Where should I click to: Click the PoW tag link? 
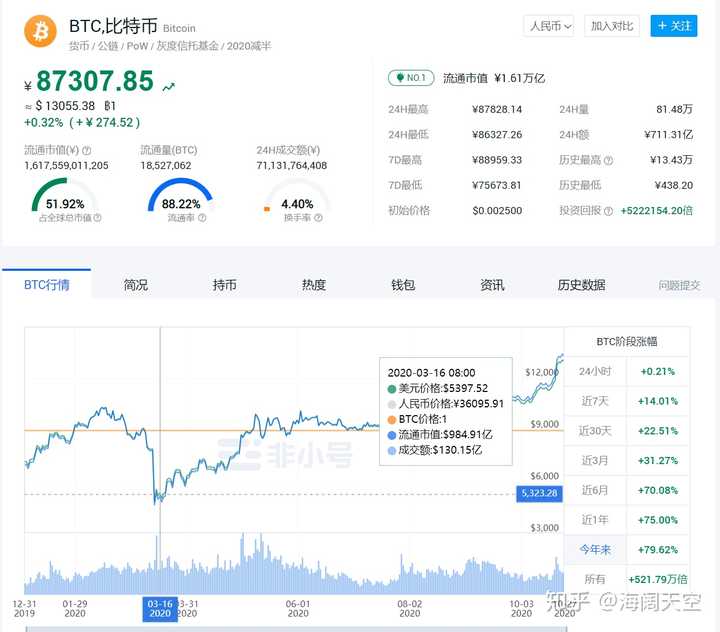(137, 46)
